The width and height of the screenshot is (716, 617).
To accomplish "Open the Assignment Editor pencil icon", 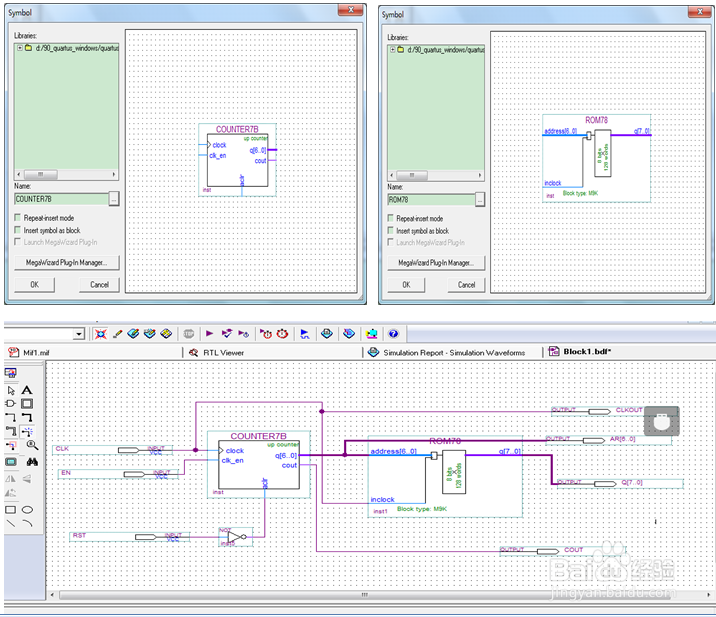I will pyautogui.click(x=117, y=334).
